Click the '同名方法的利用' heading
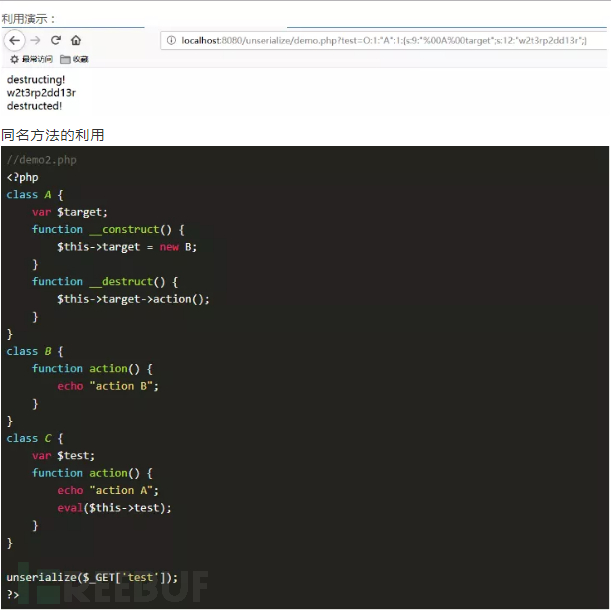This screenshot has height=611, width=611. [53, 135]
